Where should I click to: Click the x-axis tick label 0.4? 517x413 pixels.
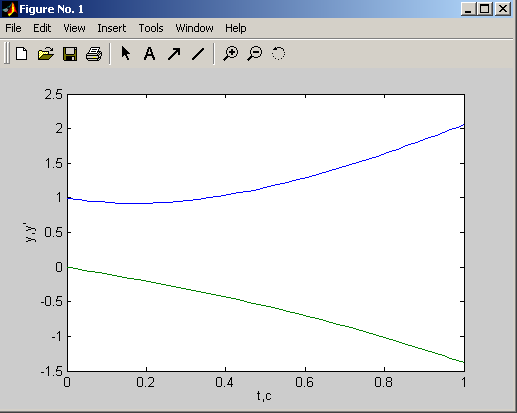point(224,382)
